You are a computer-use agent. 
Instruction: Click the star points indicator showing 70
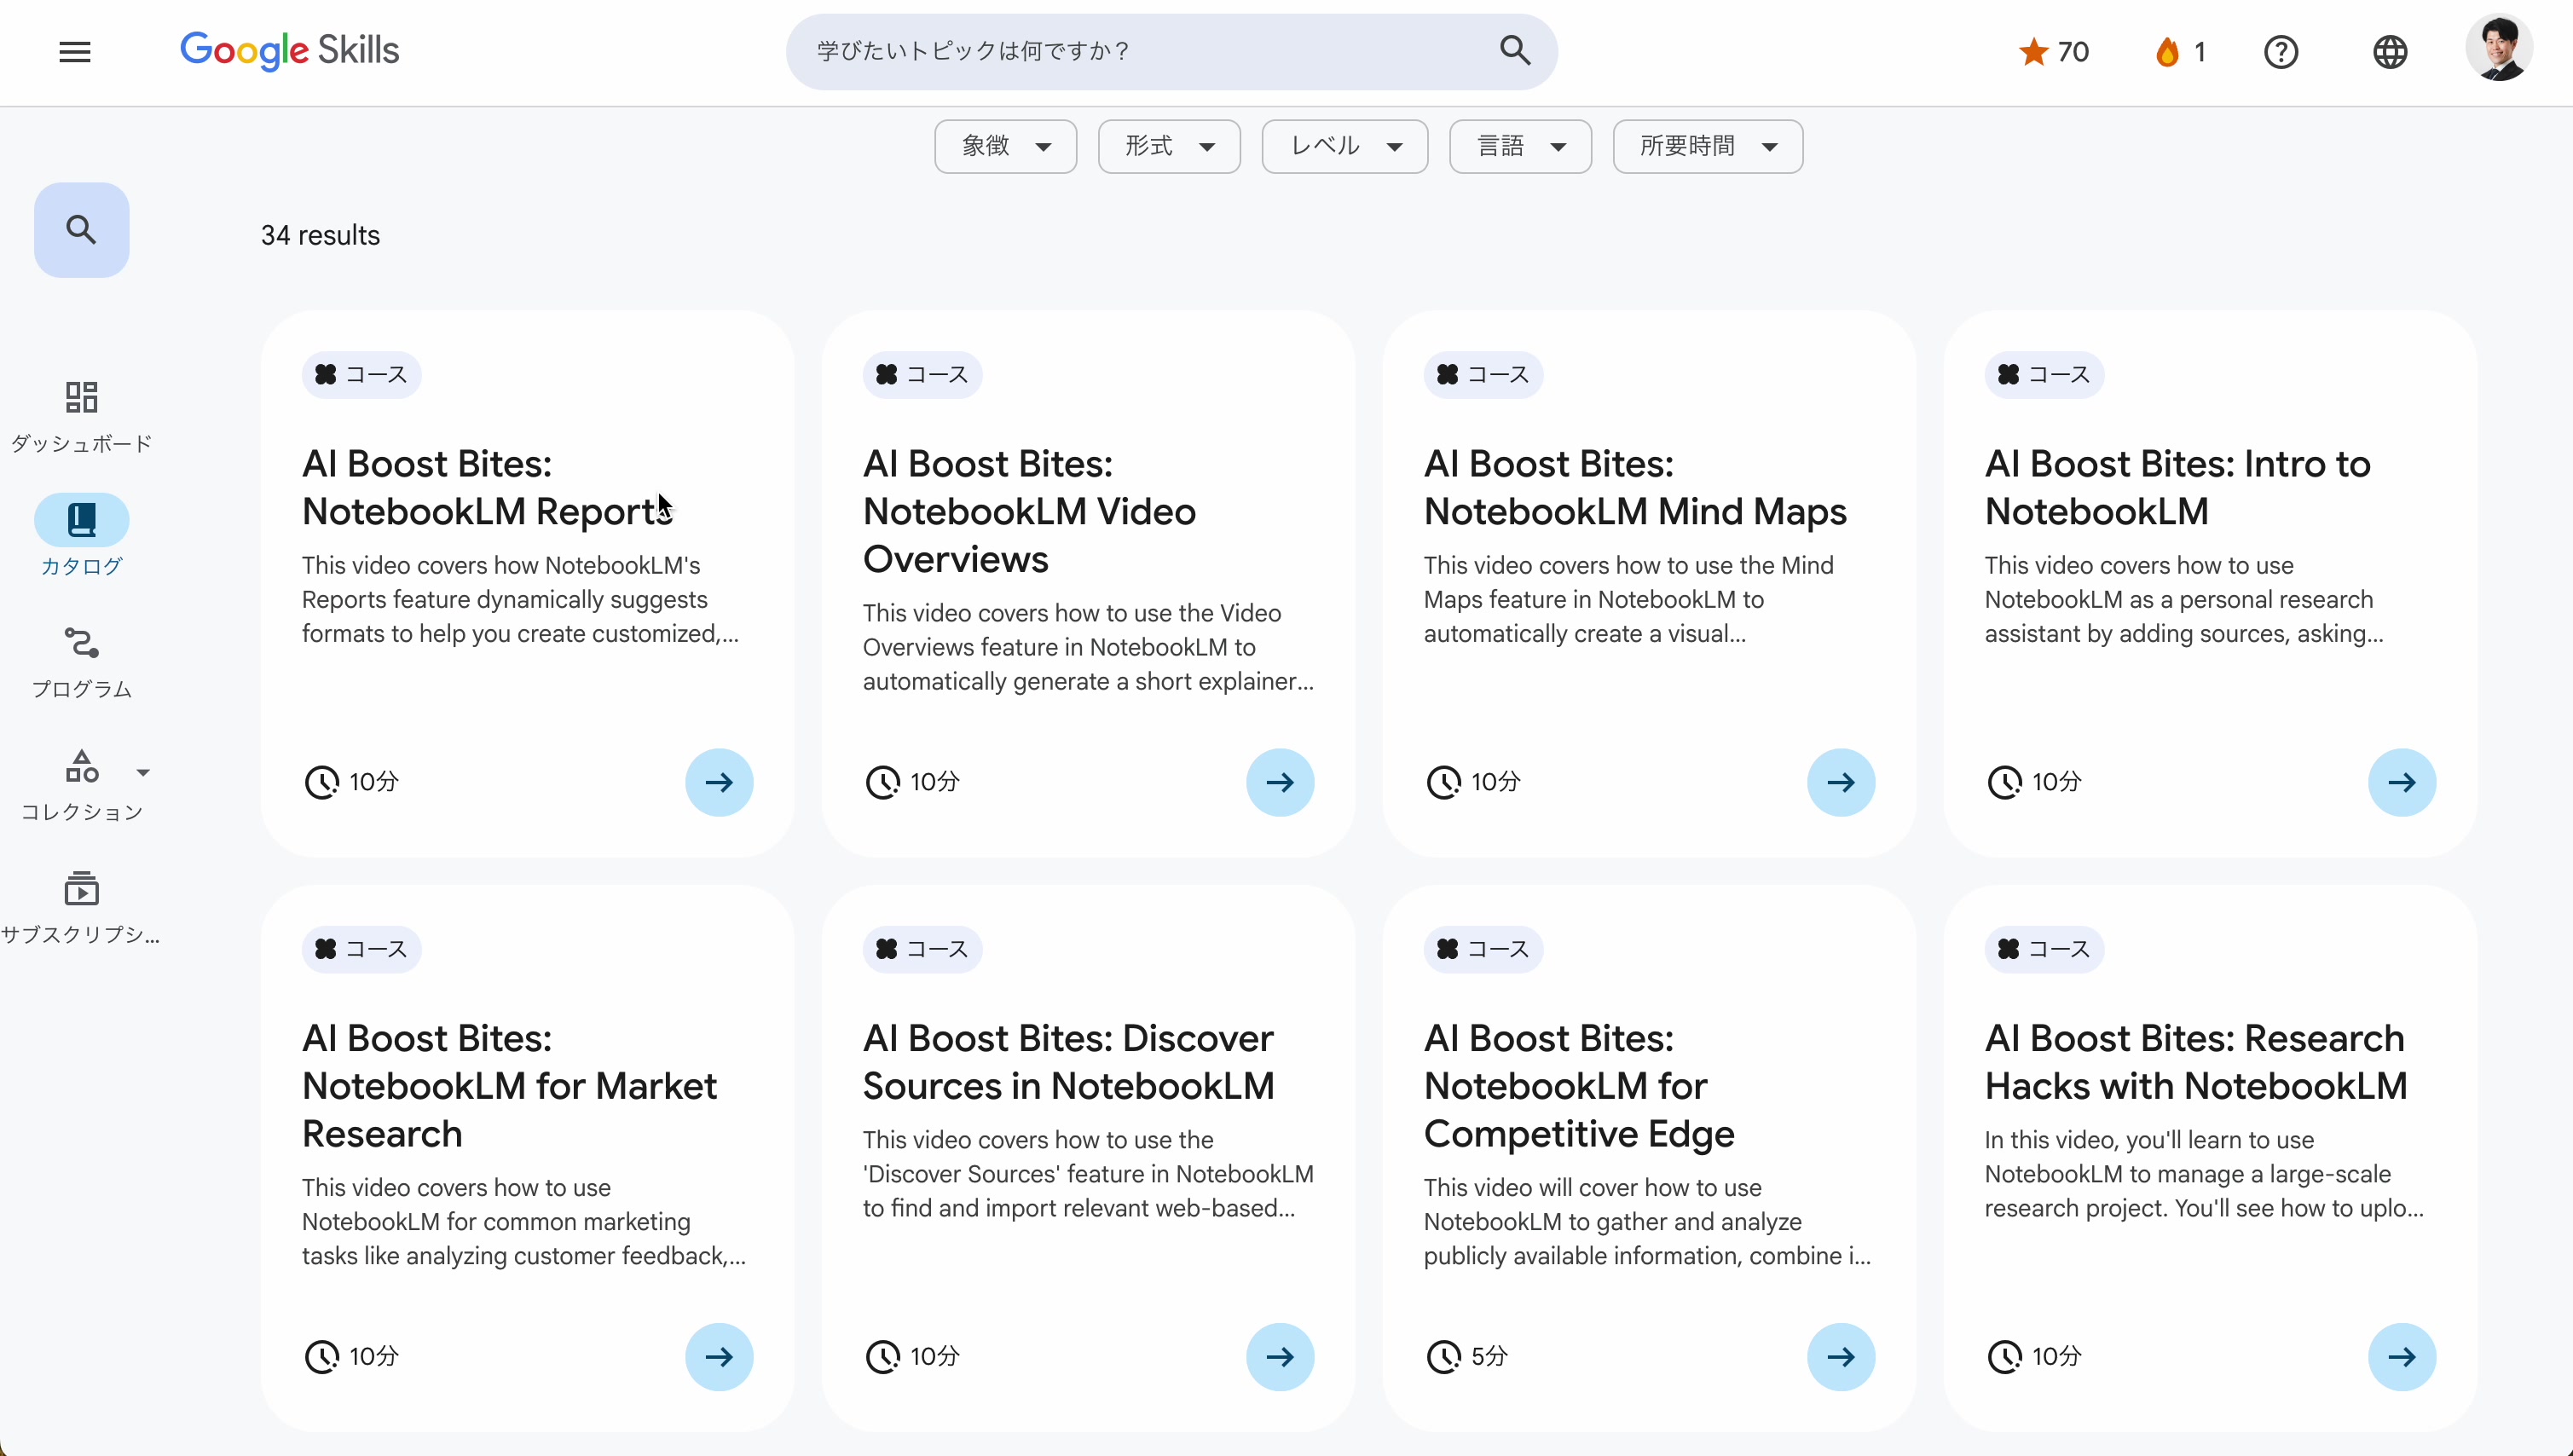click(2054, 52)
